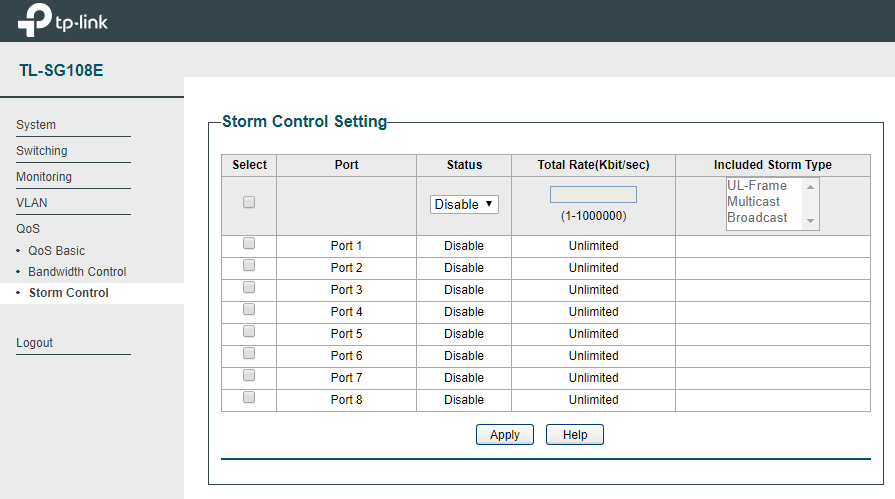Click the storm type list down arrow

tap(810, 220)
